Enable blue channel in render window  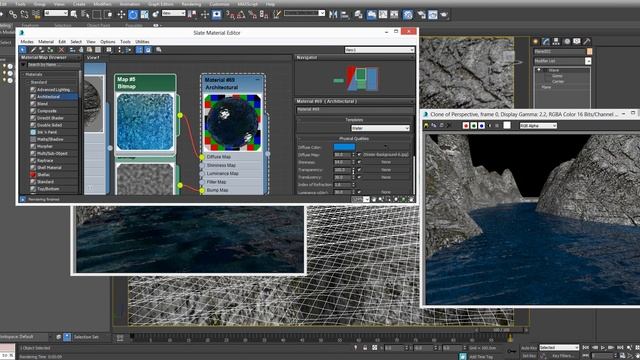coord(482,126)
